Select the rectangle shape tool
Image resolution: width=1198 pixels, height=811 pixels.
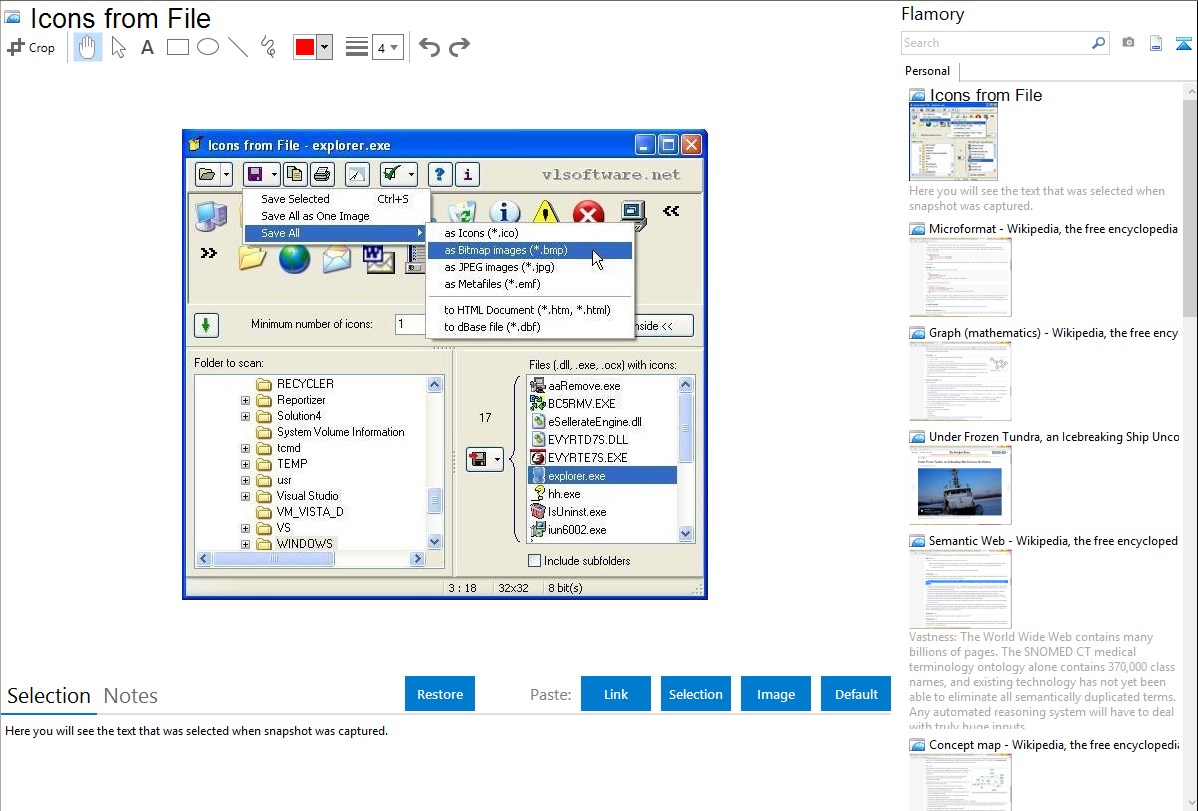tap(178, 47)
